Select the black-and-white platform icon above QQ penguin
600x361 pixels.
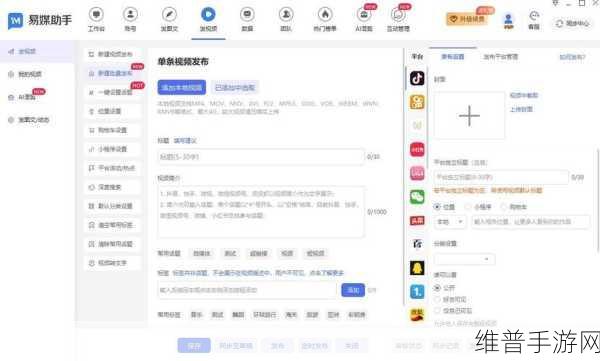click(x=417, y=244)
